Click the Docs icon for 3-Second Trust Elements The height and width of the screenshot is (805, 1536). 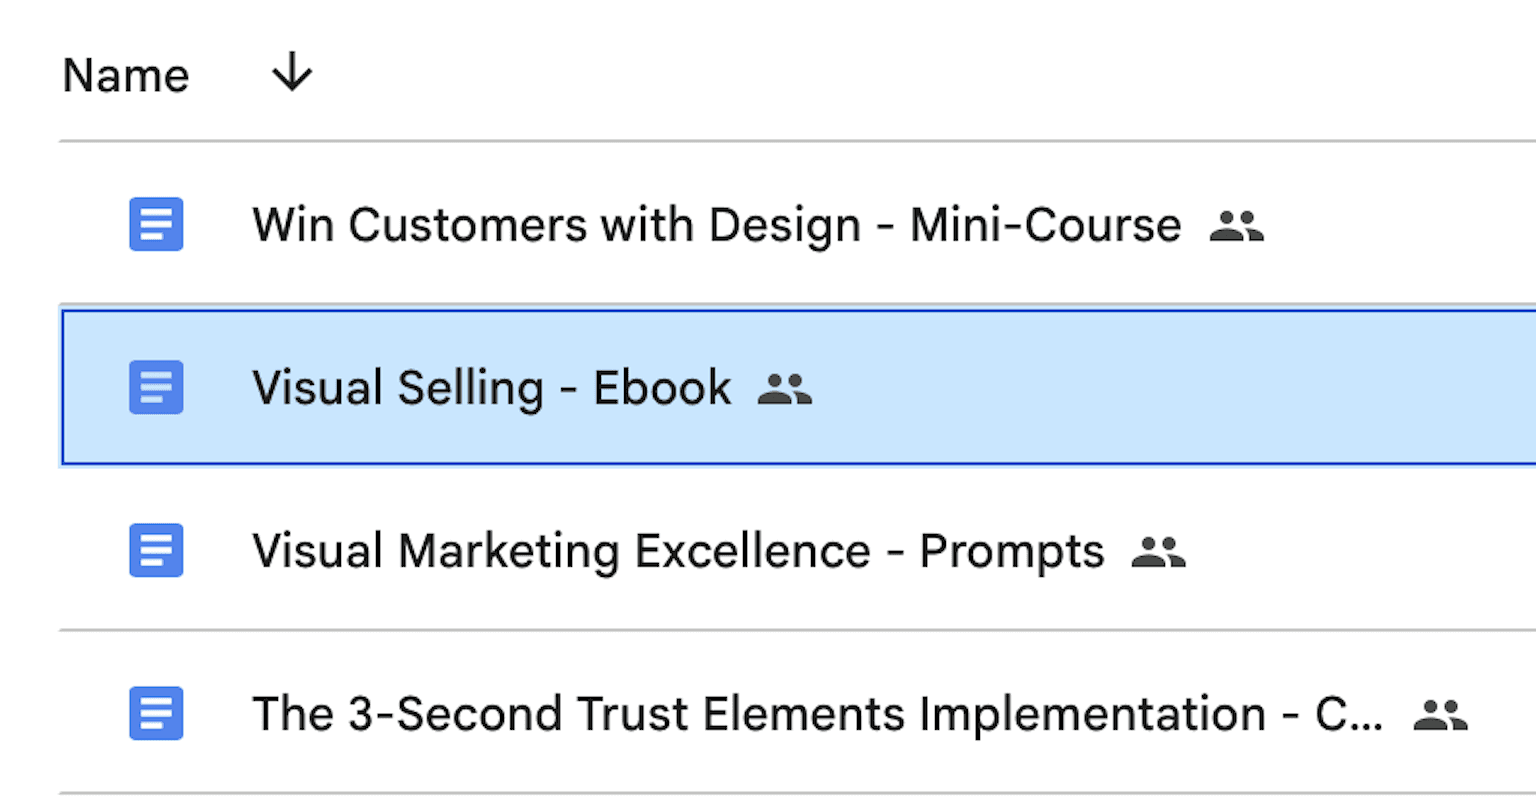tap(156, 713)
